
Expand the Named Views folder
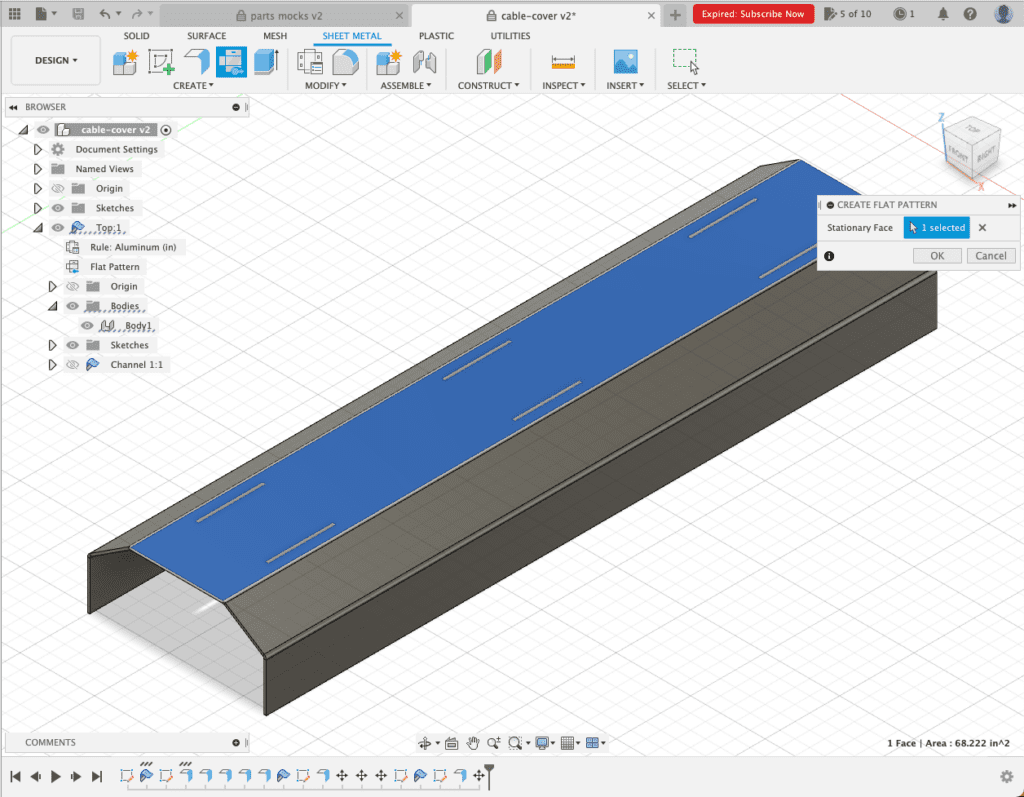(39, 169)
